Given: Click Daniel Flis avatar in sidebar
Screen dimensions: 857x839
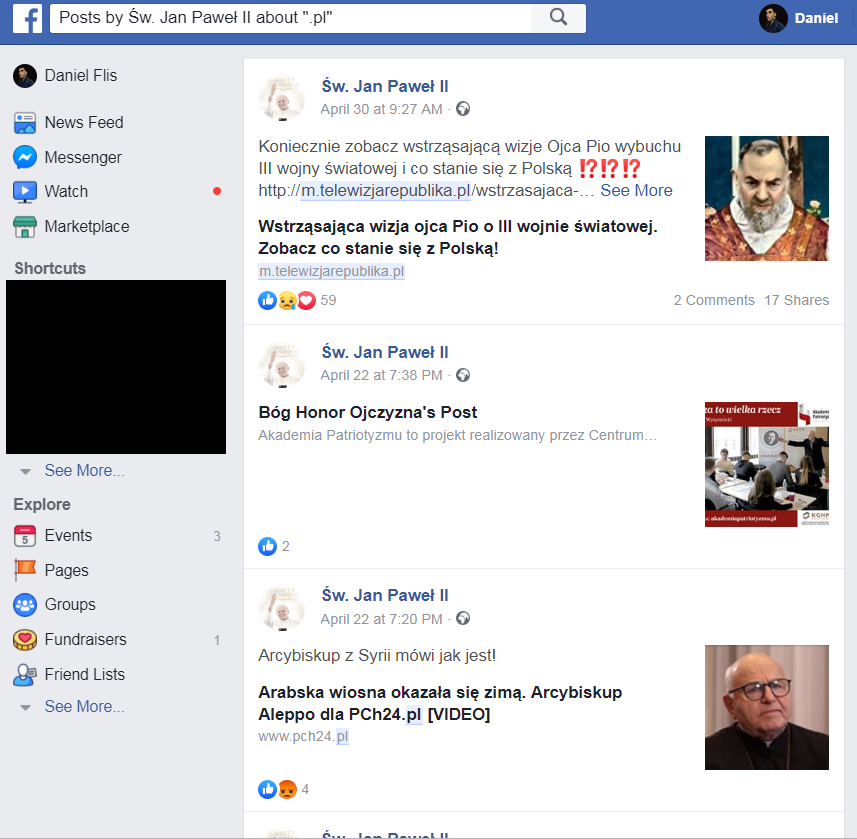Looking at the screenshot, I should [25, 75].
